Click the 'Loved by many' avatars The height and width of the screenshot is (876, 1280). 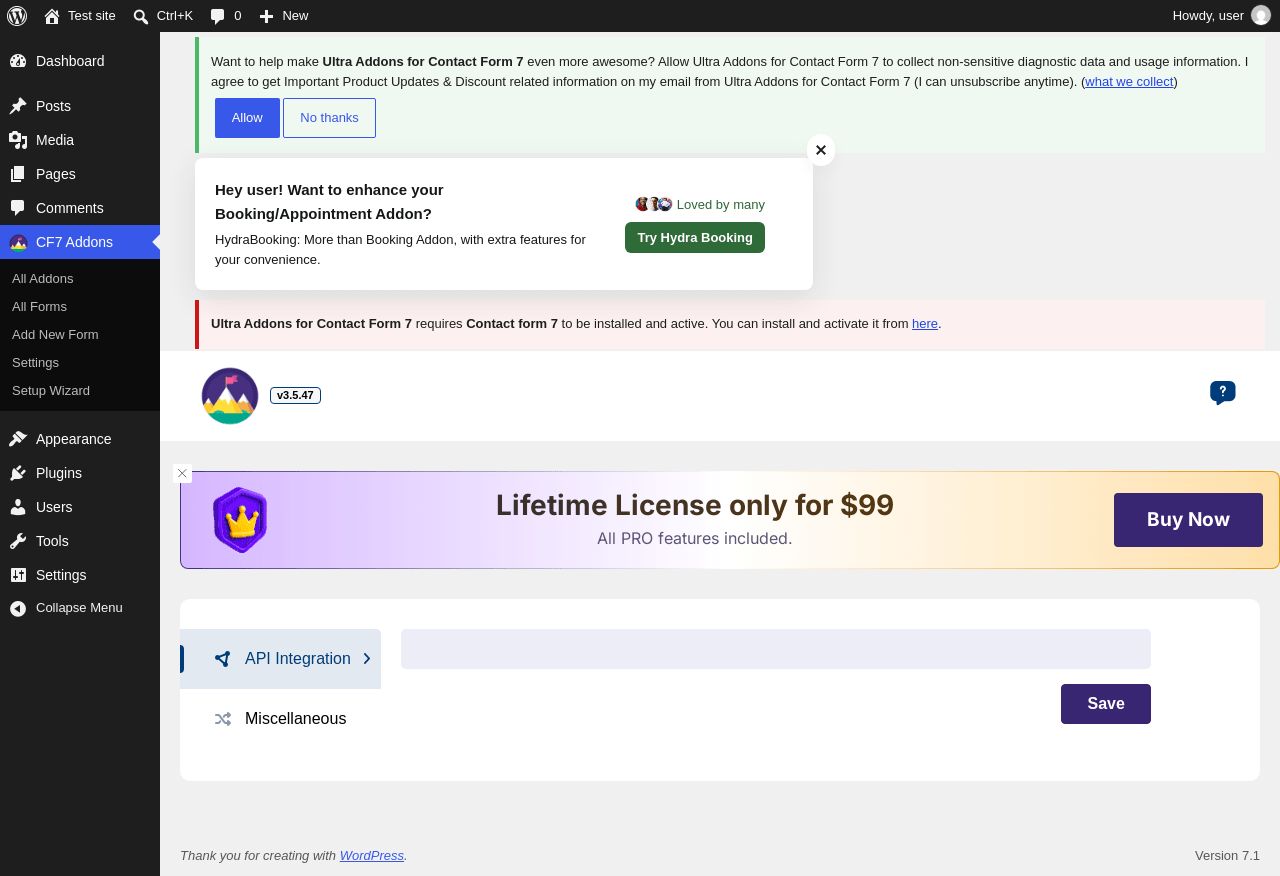[x=654, y=204]
